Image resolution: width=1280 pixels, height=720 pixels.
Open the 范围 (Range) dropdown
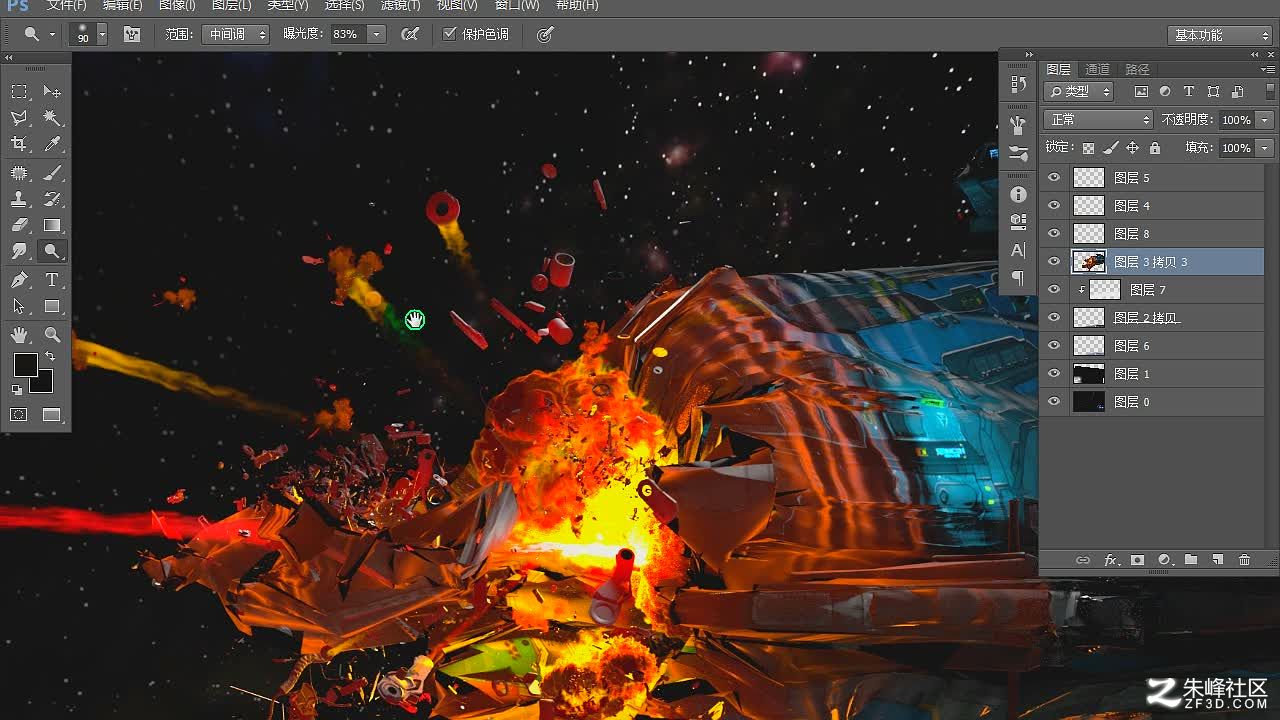236,34
